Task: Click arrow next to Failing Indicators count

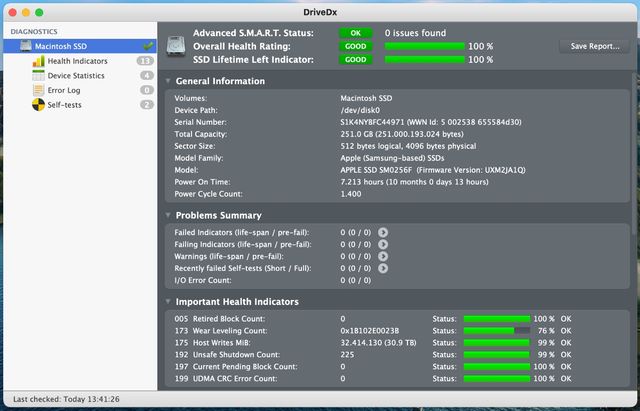Action: (x=383, y=244)
